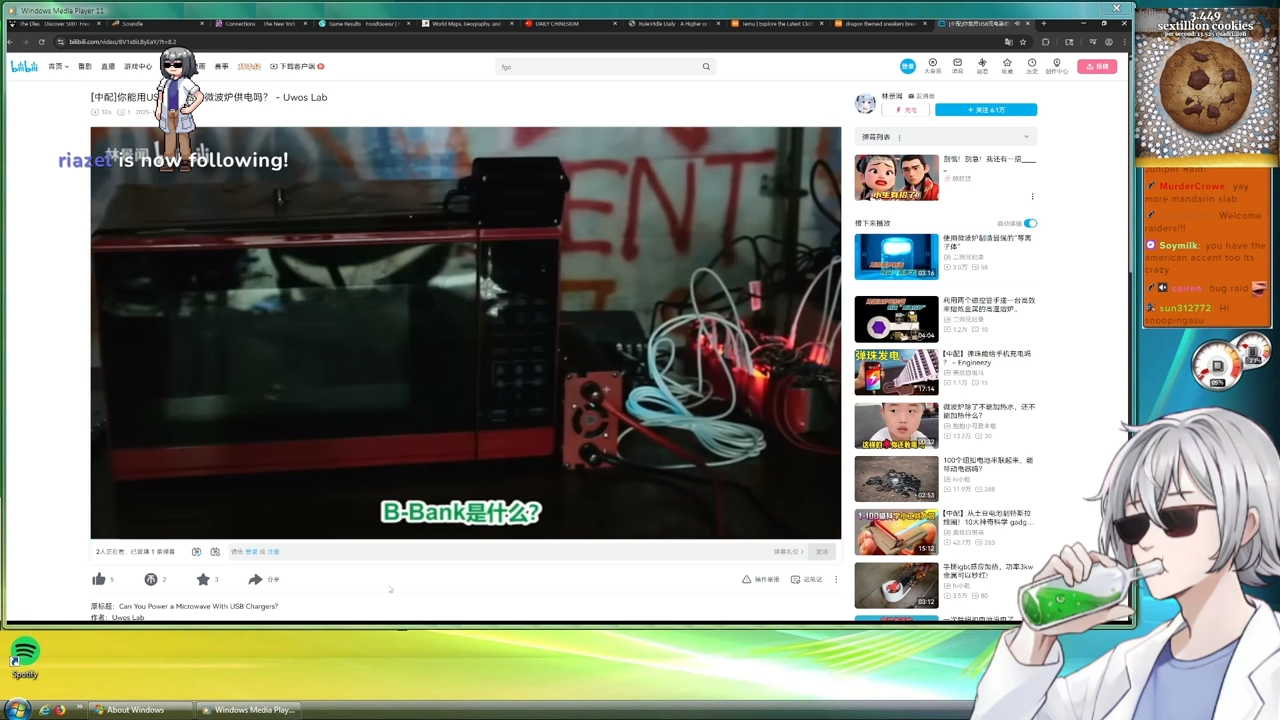This screenshot has width=1280, height=720.
Task: Open the 直播 live nav item
Action: coord(108,66)
